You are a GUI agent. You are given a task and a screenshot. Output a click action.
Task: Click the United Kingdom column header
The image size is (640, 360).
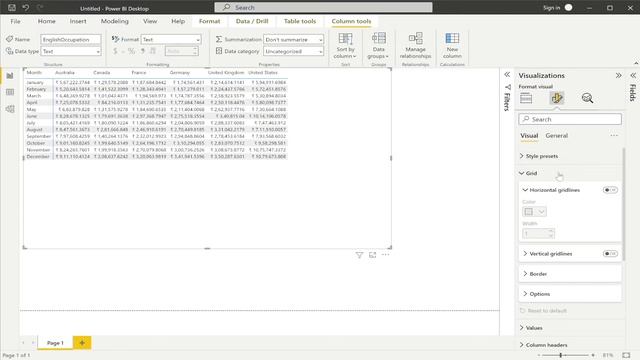(x=226, y=73)
